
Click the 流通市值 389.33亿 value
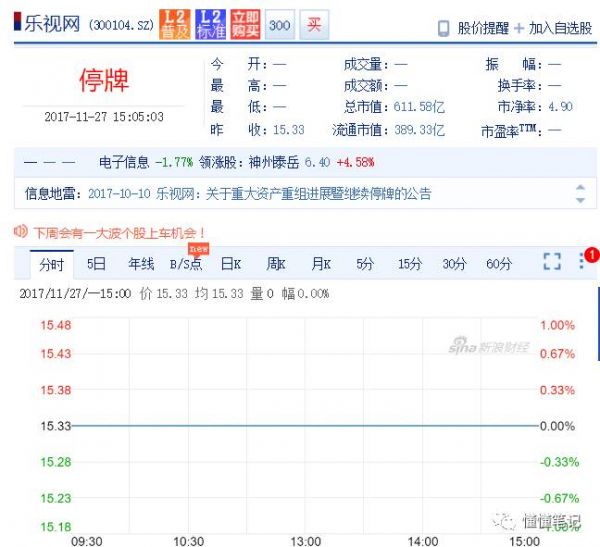[x=419, y=130]
